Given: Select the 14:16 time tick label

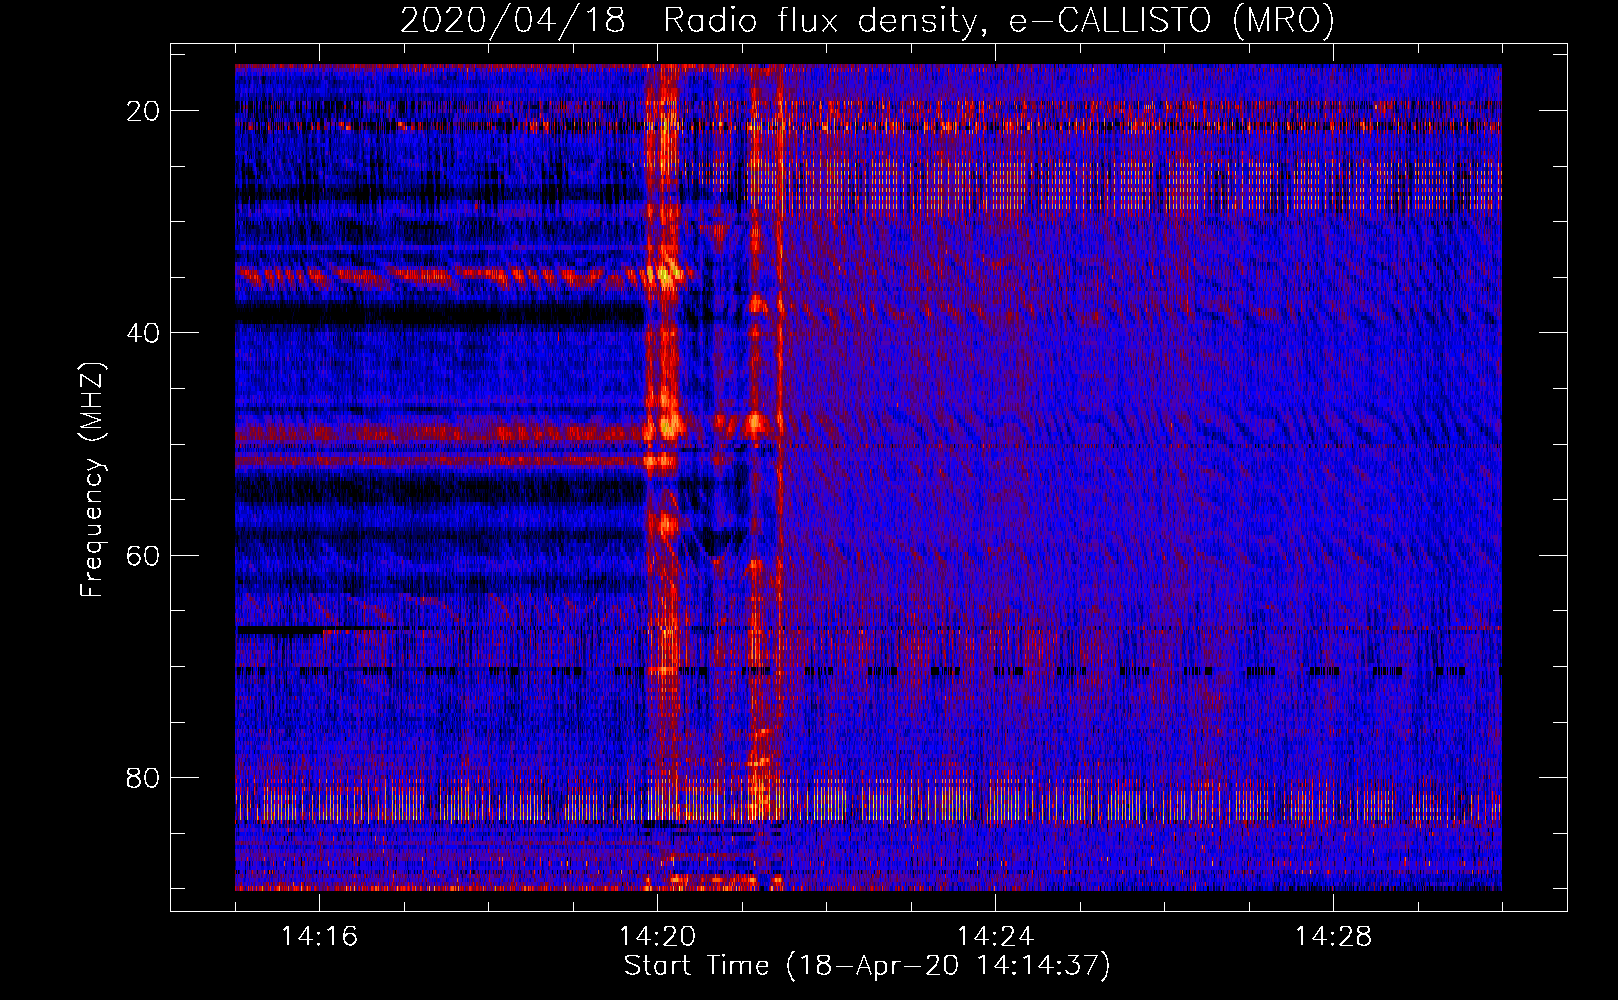Looking at the screenshot, I should click(319, 936).
